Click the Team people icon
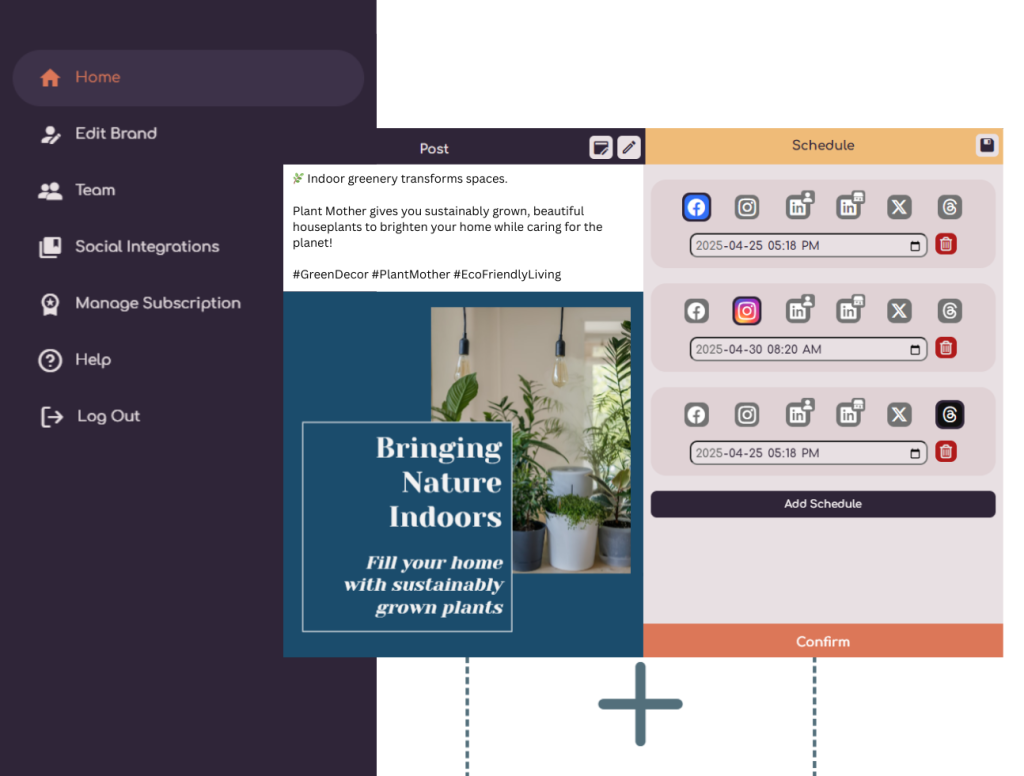This screenshot has height=776, width=1024. coord(50,191)
